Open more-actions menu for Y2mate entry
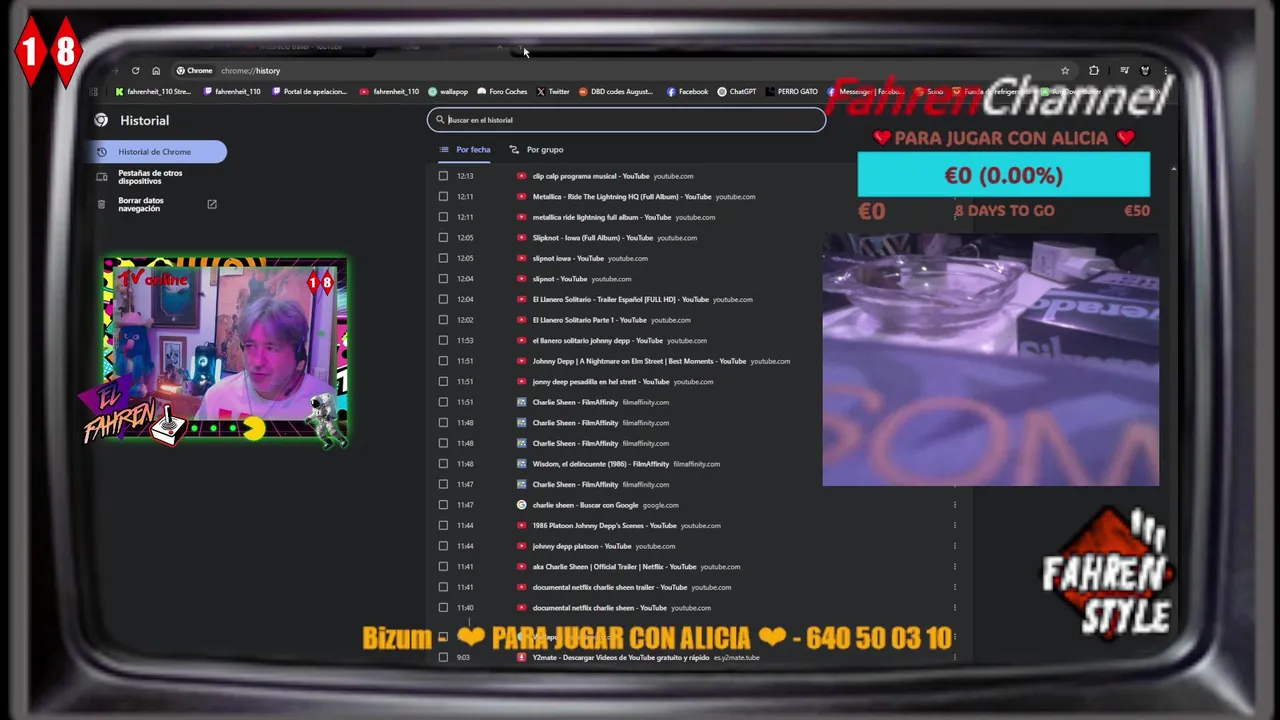Image resolution: width=1280 pixels, height=720 pixels. (955, 658)
